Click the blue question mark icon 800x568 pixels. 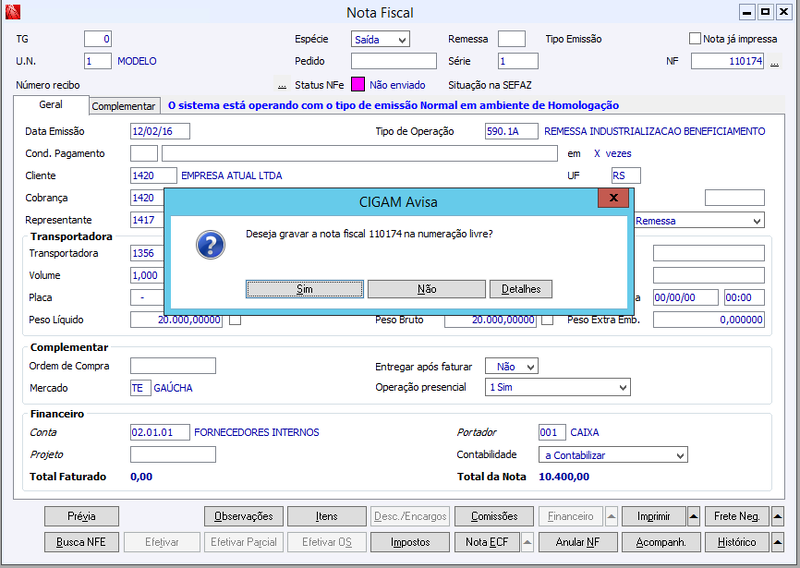210,245
